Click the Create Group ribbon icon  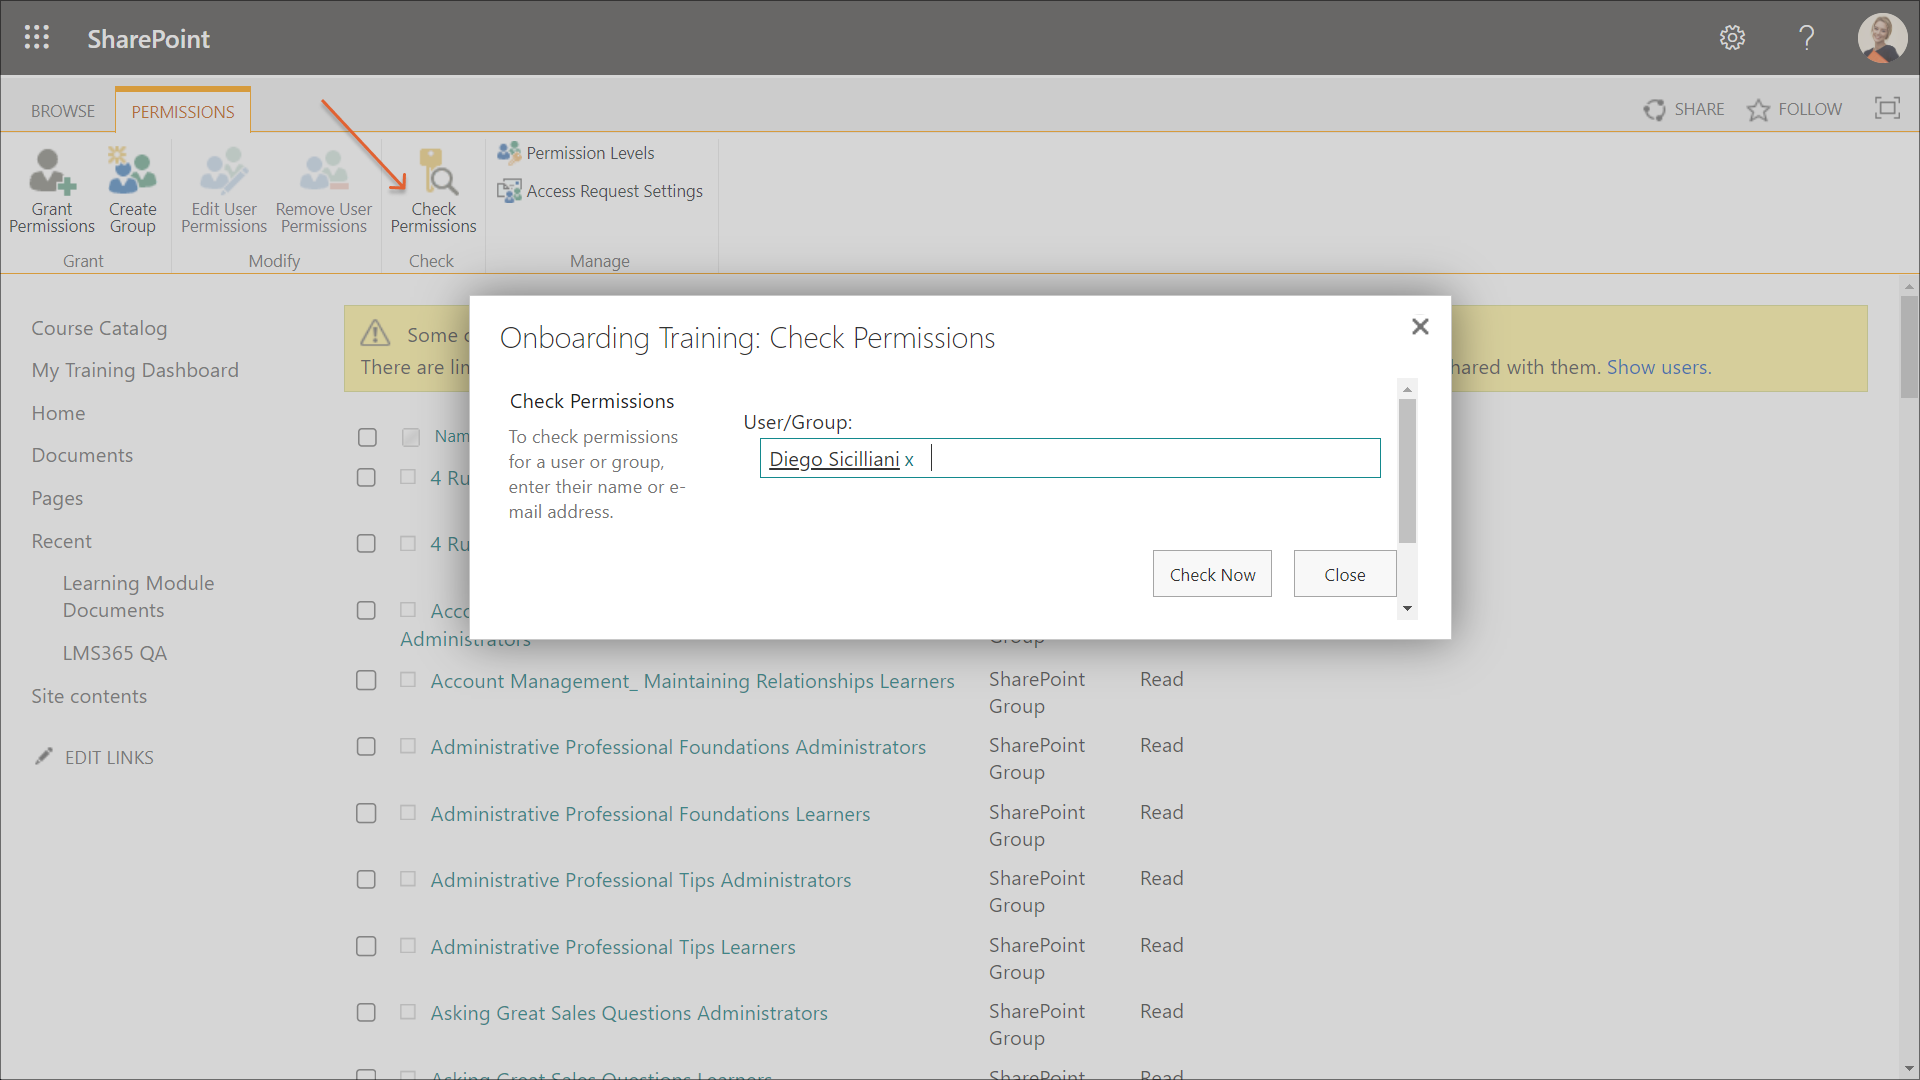[132, 172]
